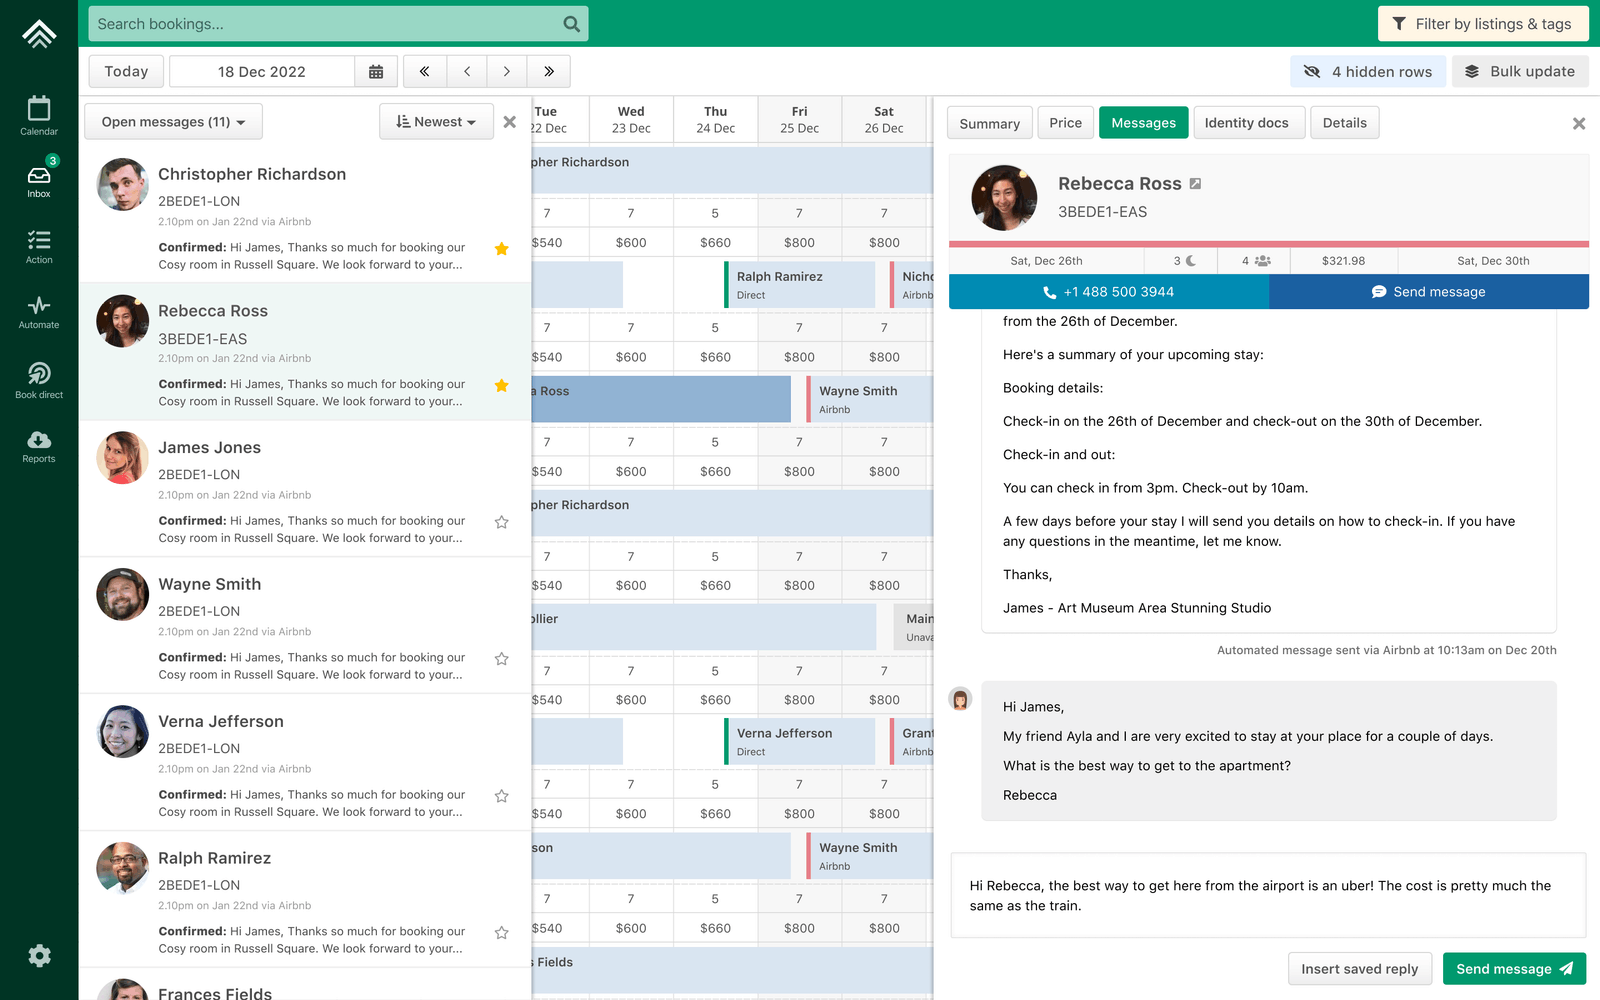This screenshot has height=1000, width=1600.
Task: Star Ralph Ramirez's message
Action: pos(502,933)
